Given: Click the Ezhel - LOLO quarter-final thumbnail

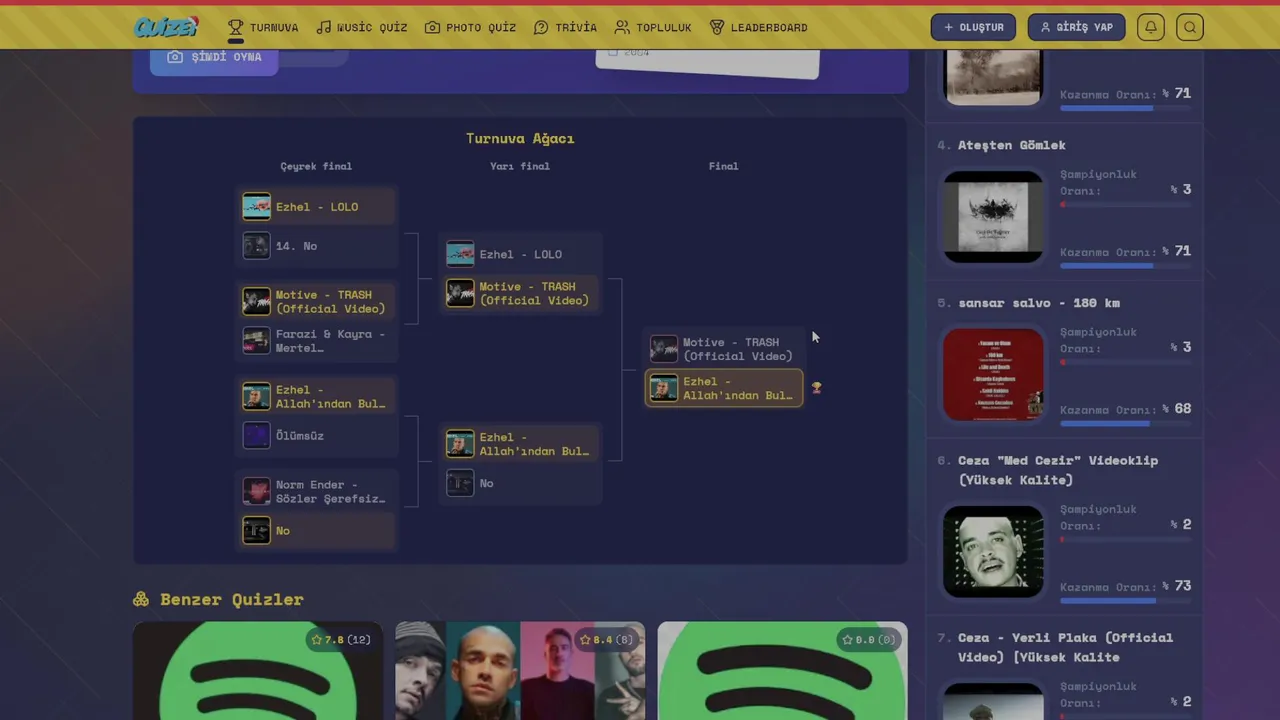Looking at the screenshot, I should 257,207.
